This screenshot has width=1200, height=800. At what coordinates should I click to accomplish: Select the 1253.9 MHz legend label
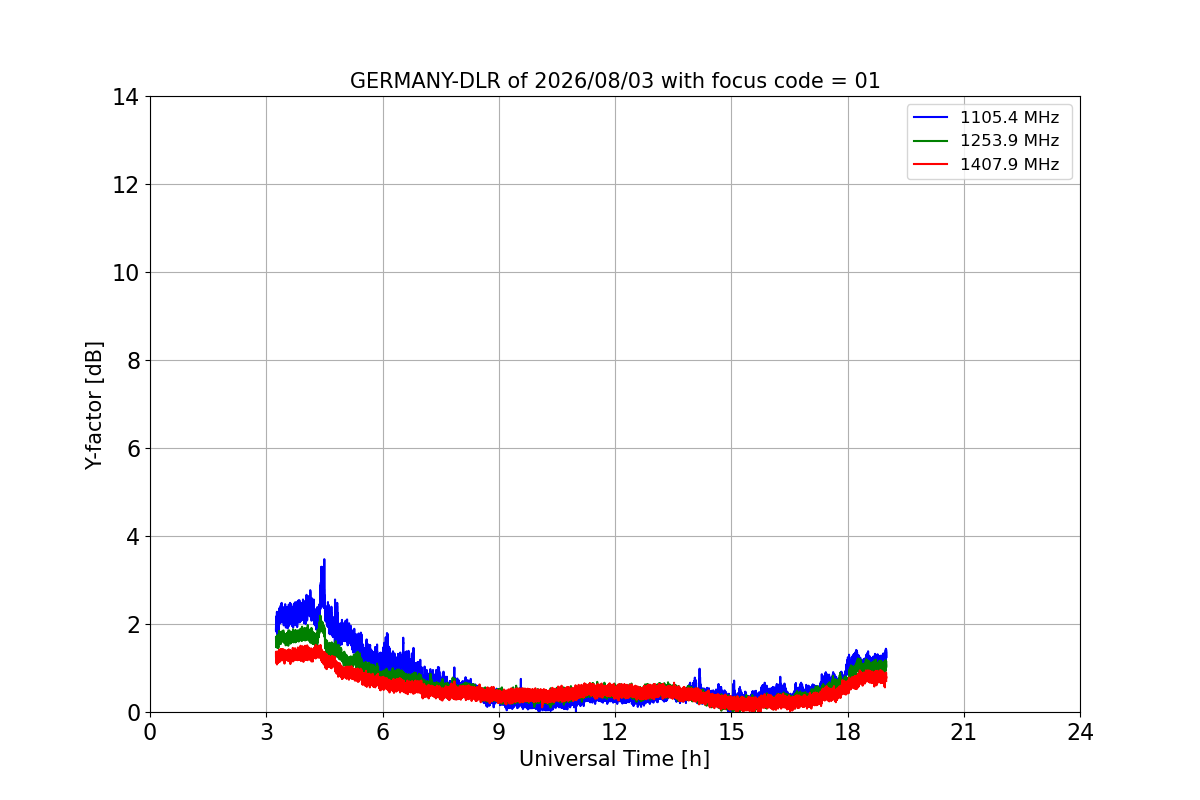click(x=1009, y=141)
